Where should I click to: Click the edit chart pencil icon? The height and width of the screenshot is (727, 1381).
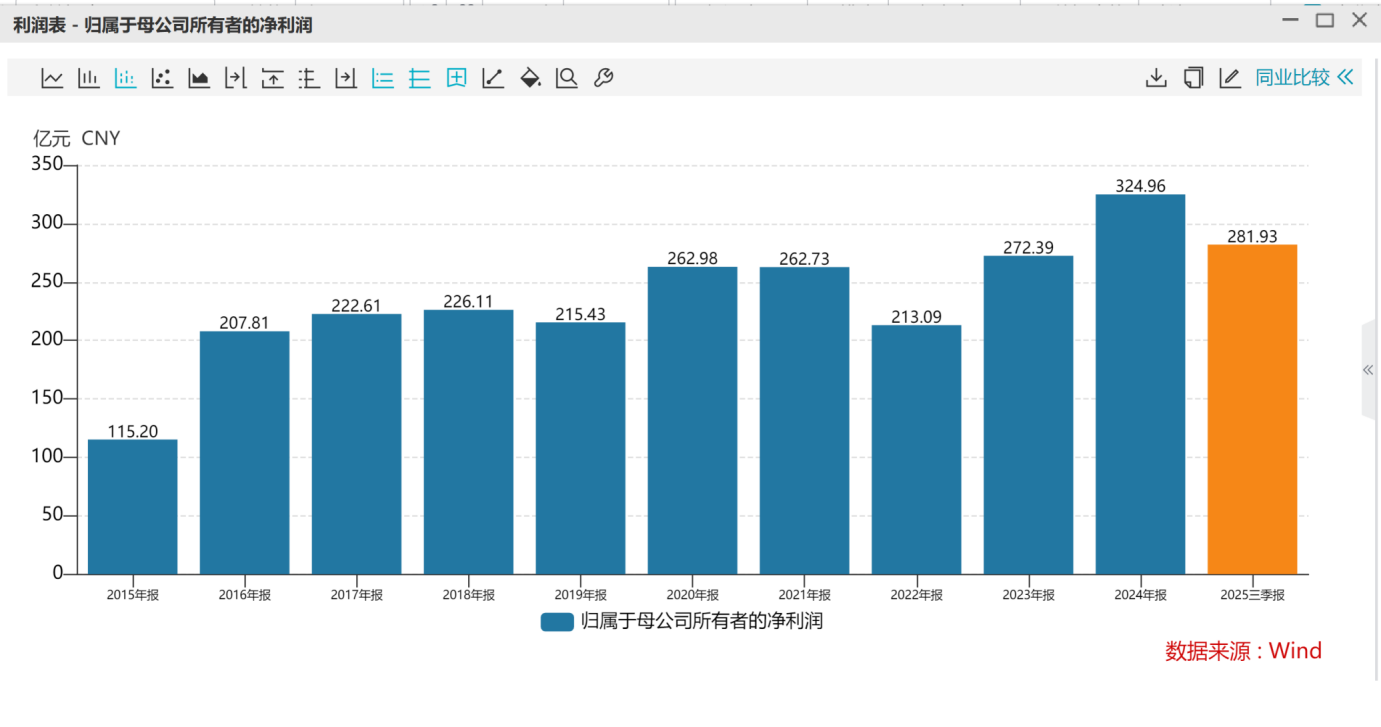[1230, 78]
